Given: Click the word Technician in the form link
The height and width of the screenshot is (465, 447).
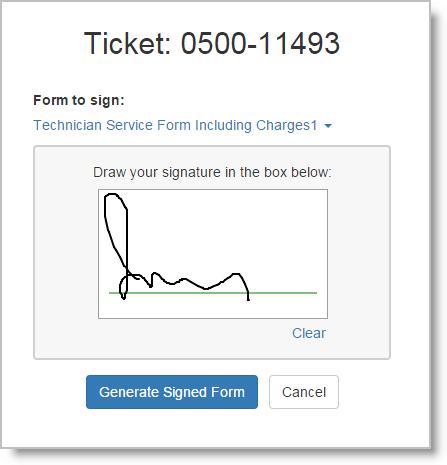Looking at the screenshot, I should tap(67, 125).
